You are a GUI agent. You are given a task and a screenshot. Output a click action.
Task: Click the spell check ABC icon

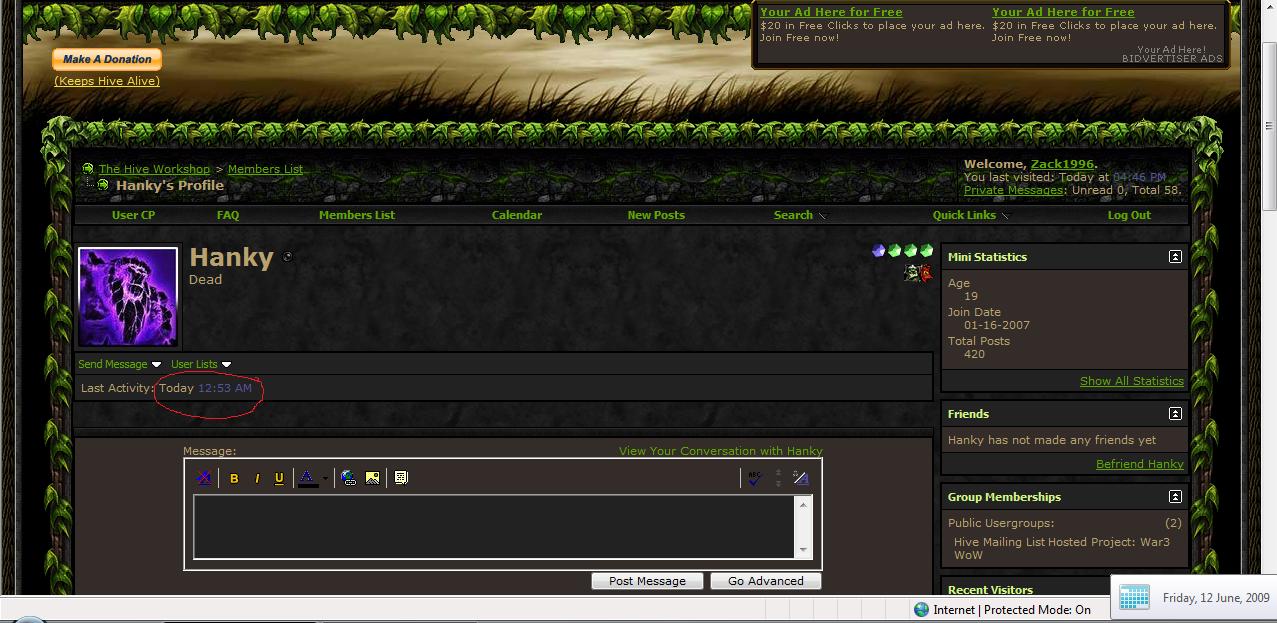[754, 478]
